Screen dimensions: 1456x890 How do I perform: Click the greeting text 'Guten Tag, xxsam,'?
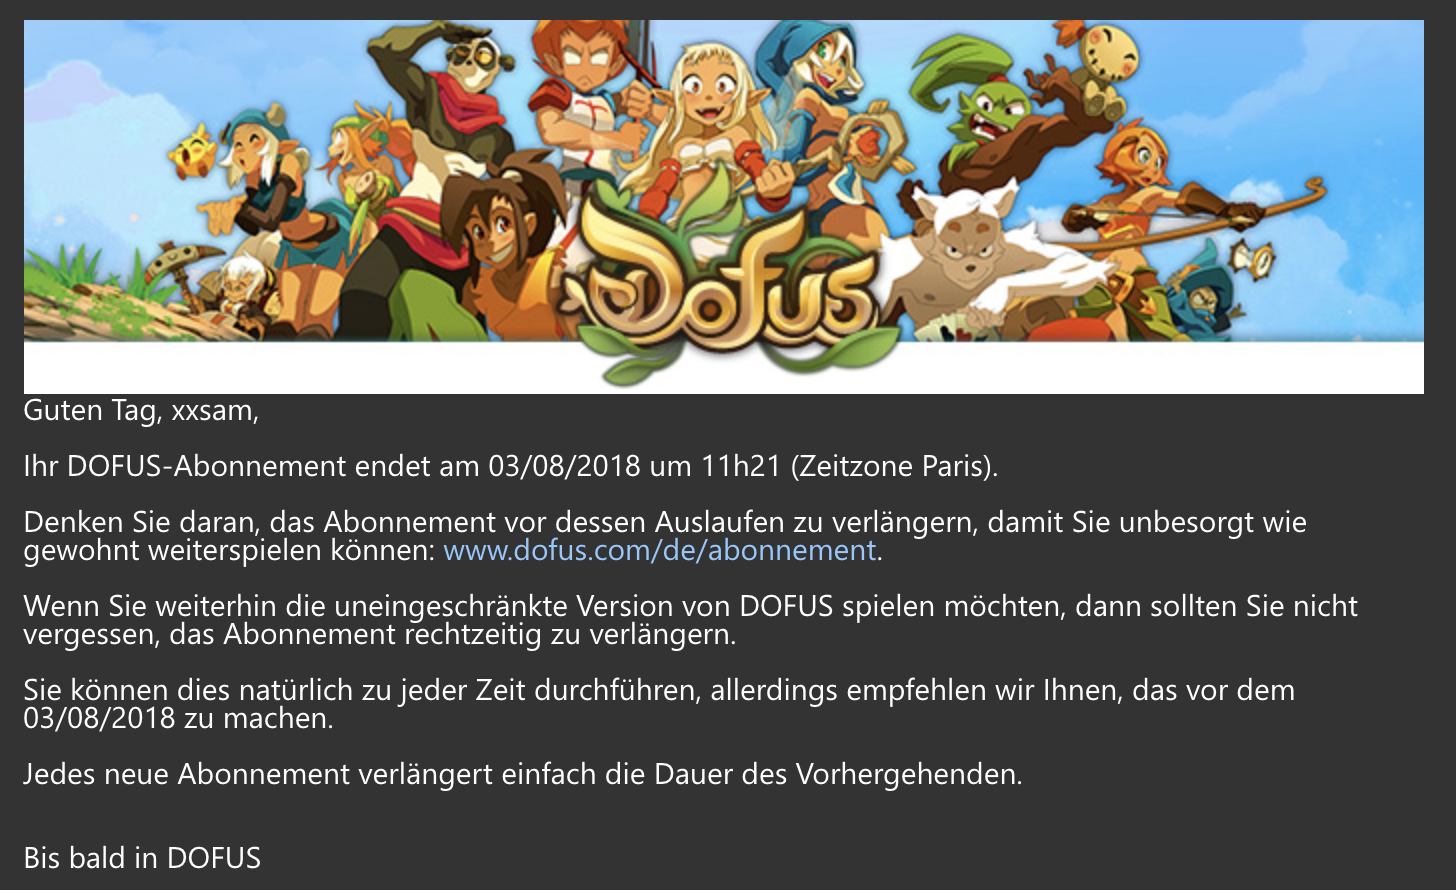coord(141,411)
